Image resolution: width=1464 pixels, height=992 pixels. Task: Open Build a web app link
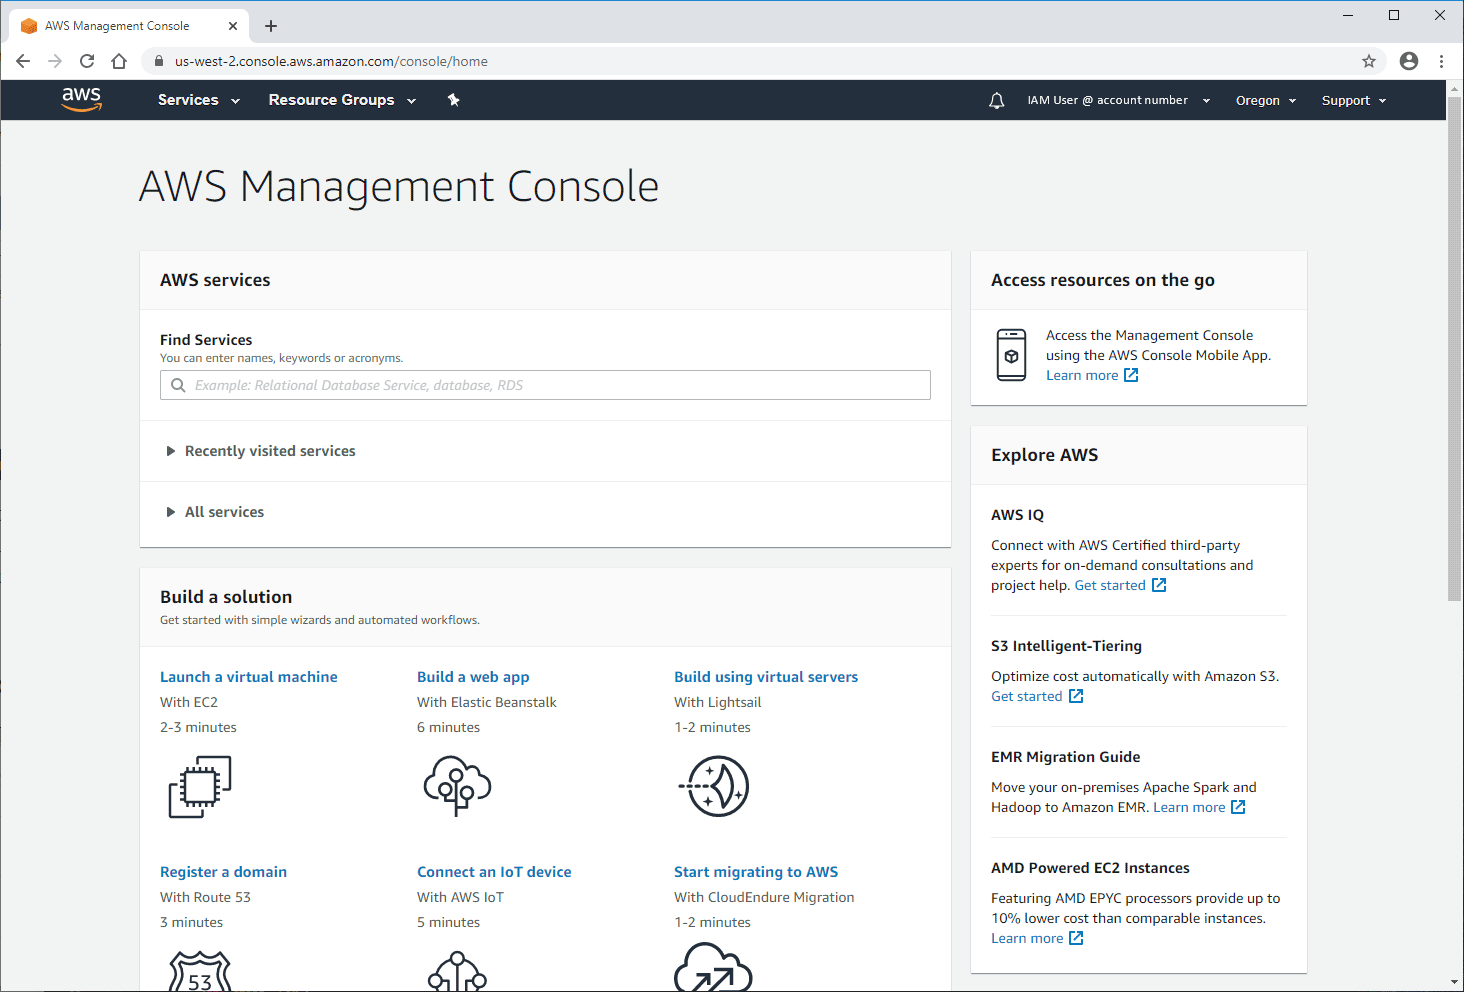tap(473, 677)
